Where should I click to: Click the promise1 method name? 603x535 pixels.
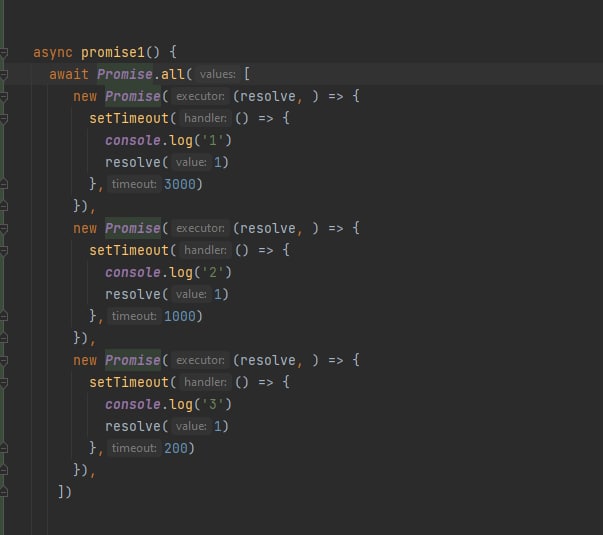(113, 52)
